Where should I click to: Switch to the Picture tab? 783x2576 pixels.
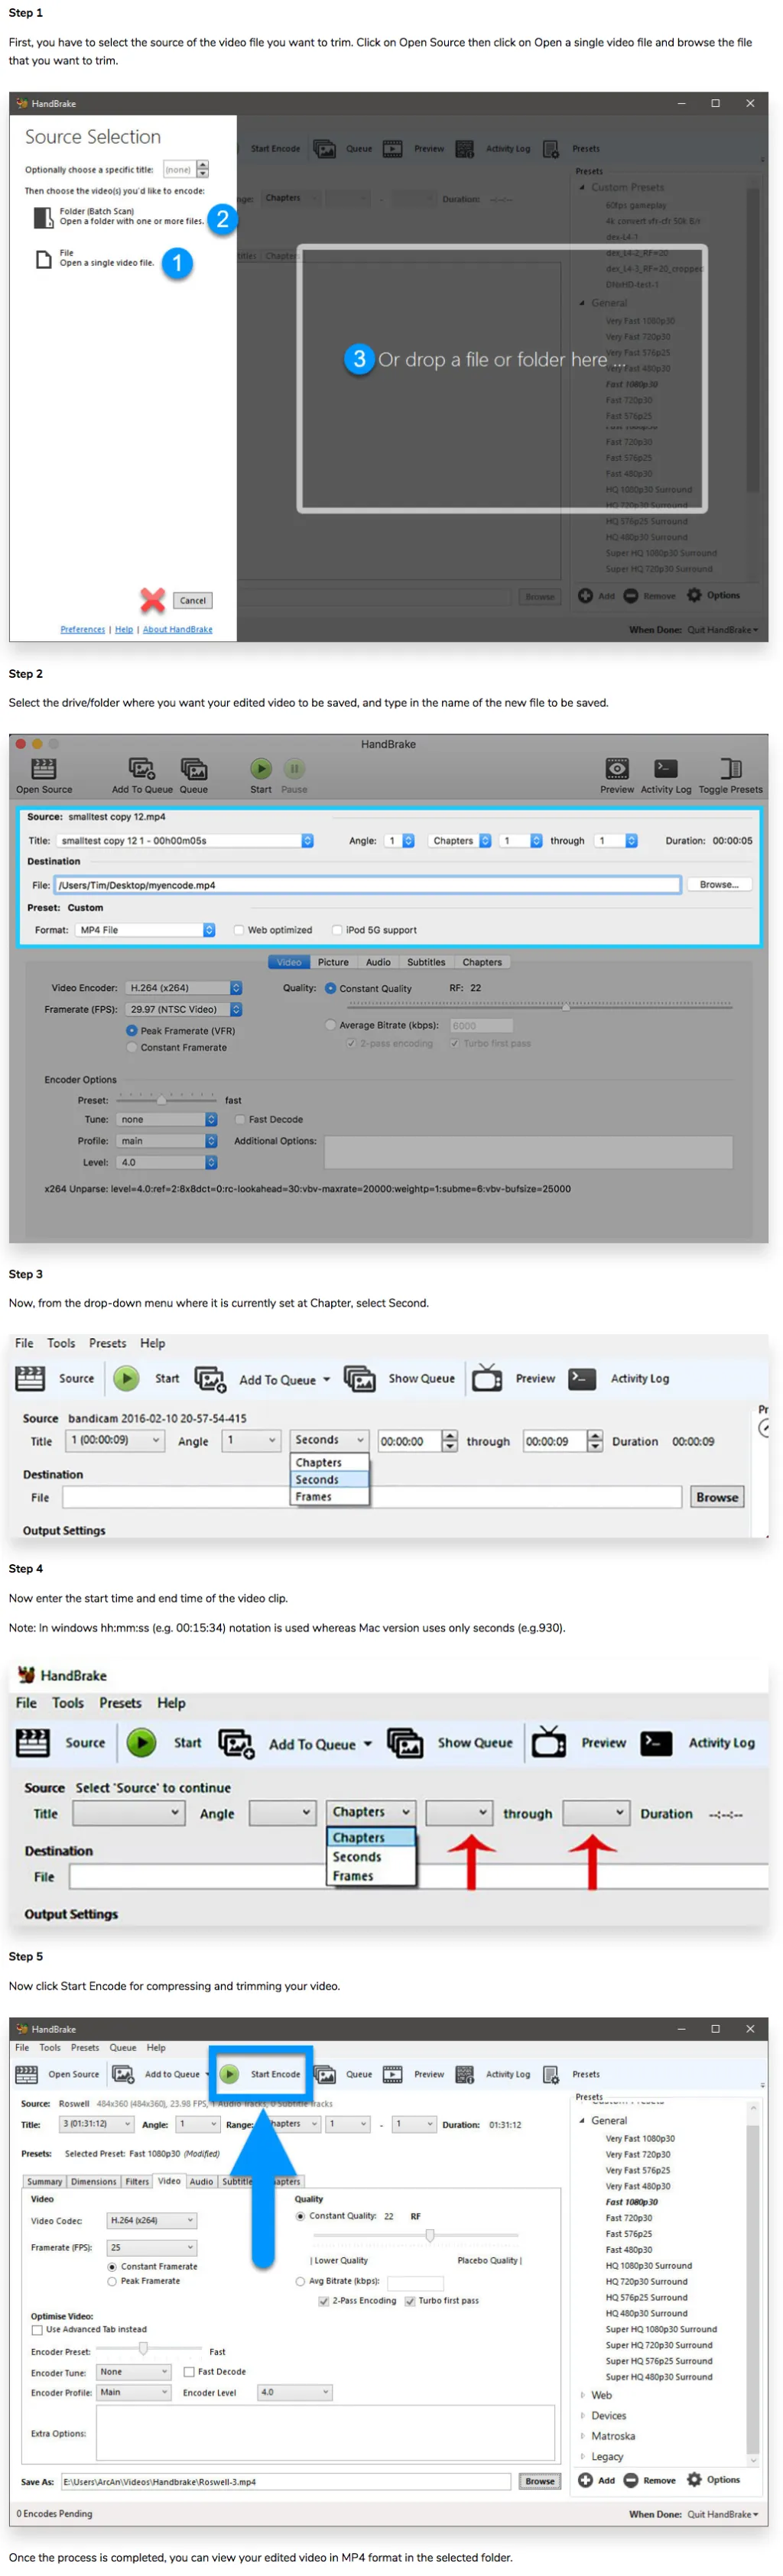coord(333,962)
